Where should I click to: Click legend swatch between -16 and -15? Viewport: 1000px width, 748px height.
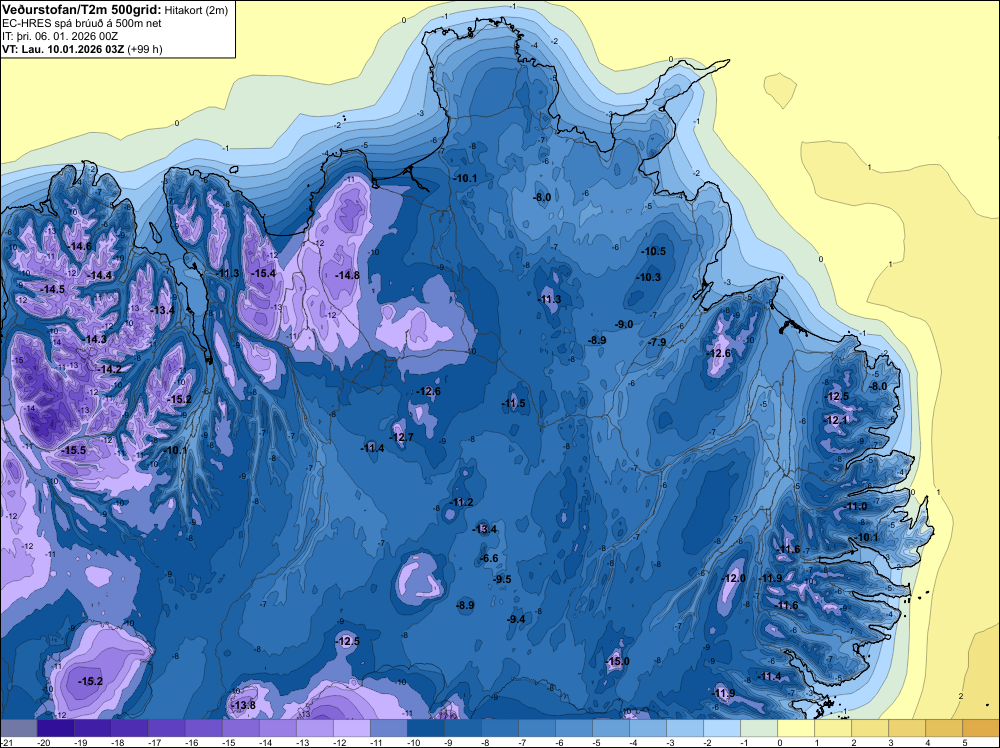pos(204,728)
